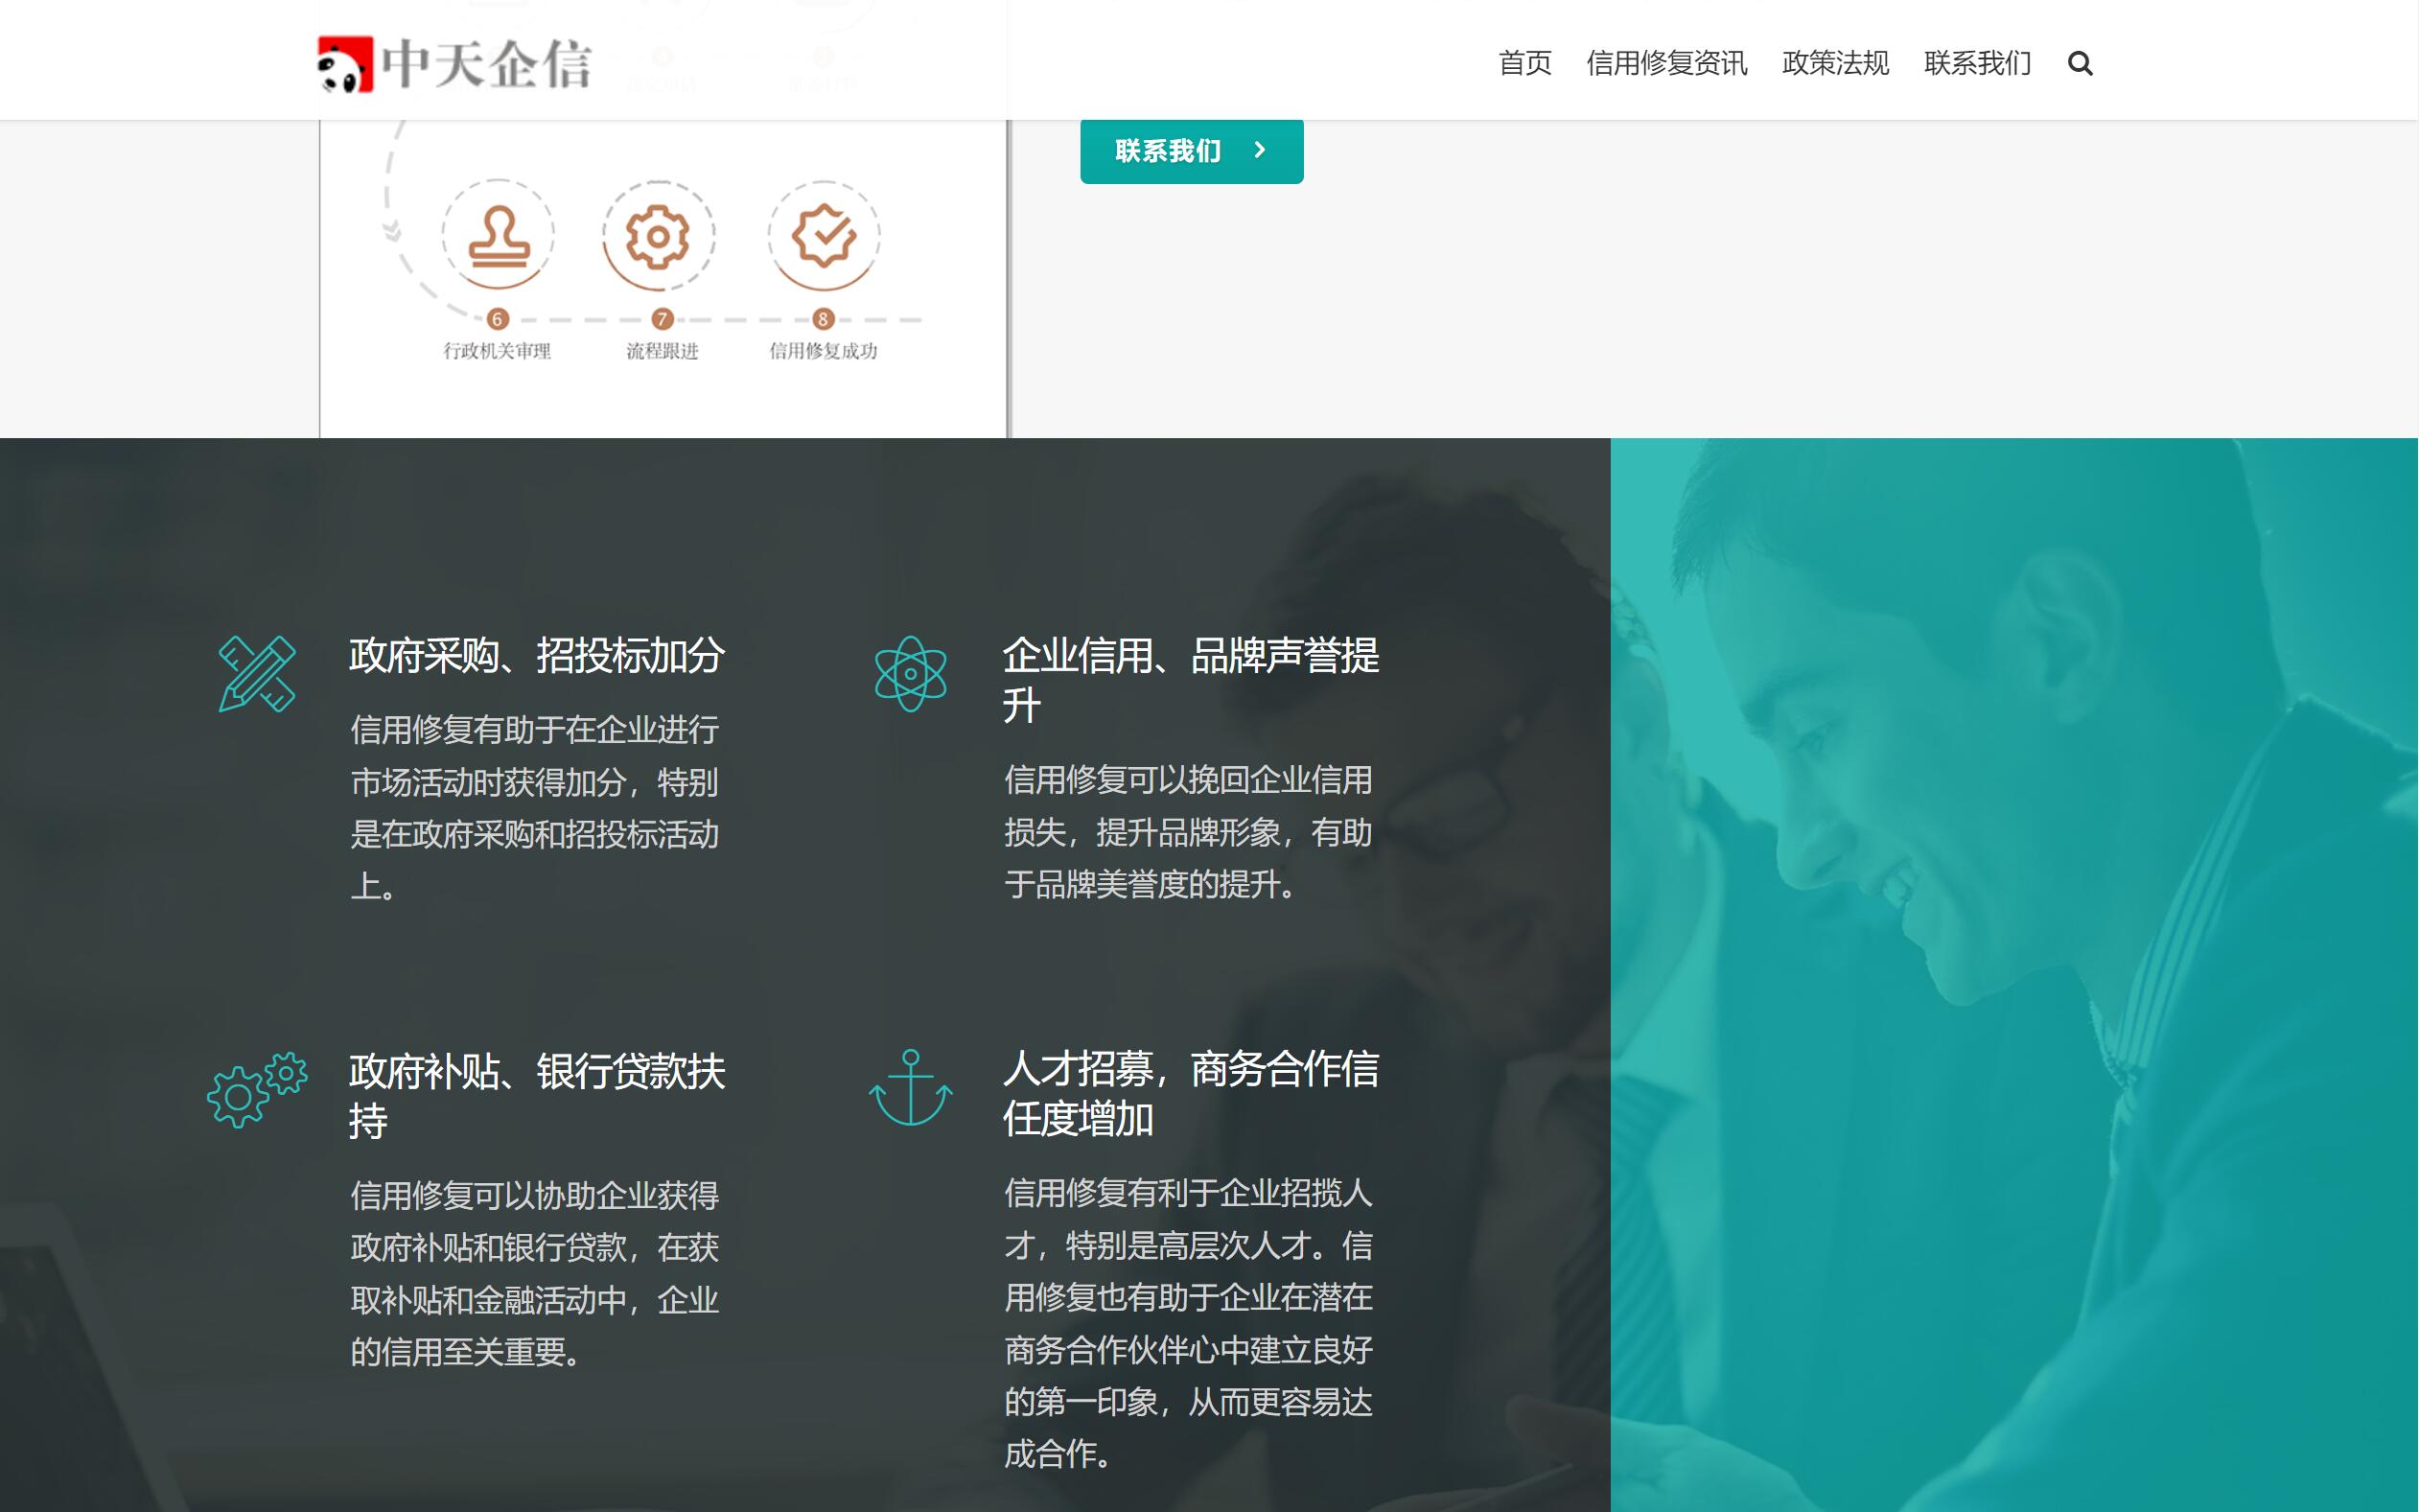Click the stamp icon for 行政机关审理
This screenshot has width=2419, height=1512.
coord(498,237)
